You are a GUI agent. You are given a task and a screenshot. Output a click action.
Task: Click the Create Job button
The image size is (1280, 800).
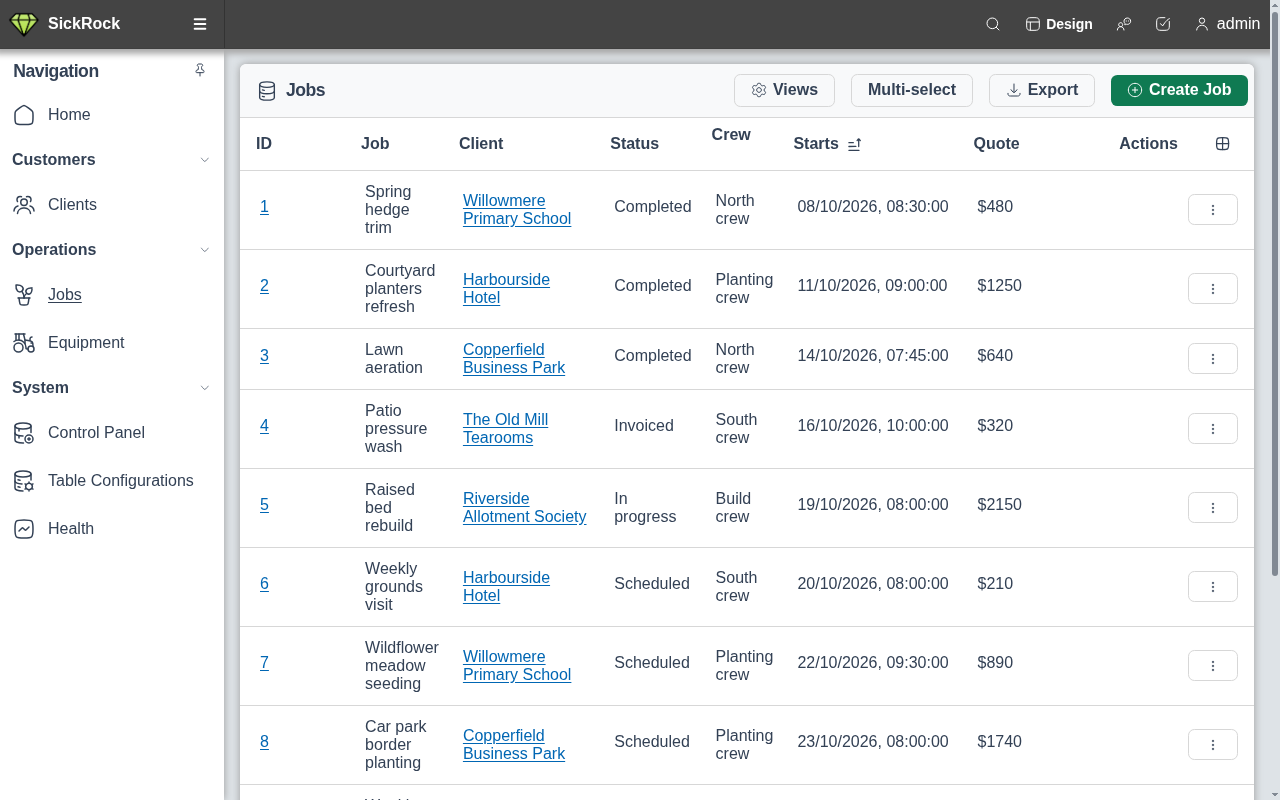[x=1179, y=90]
